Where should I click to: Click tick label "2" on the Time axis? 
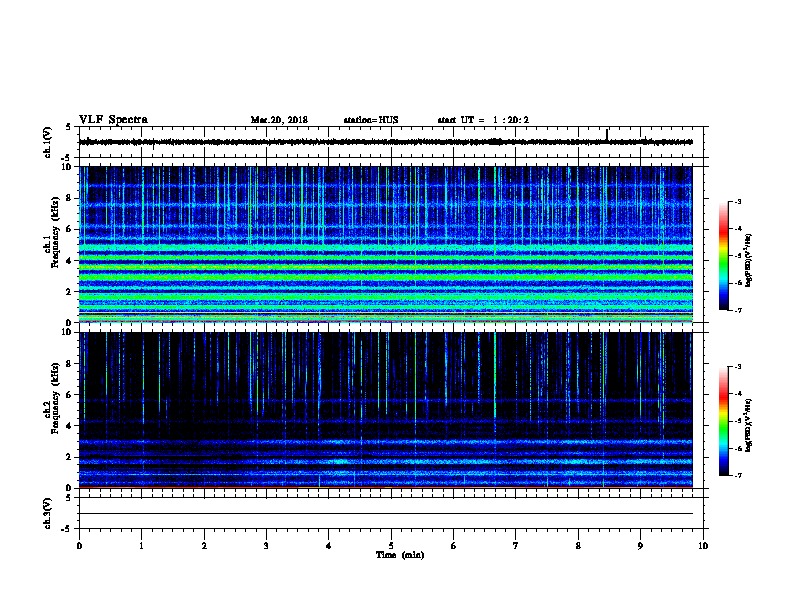(204, 545)
